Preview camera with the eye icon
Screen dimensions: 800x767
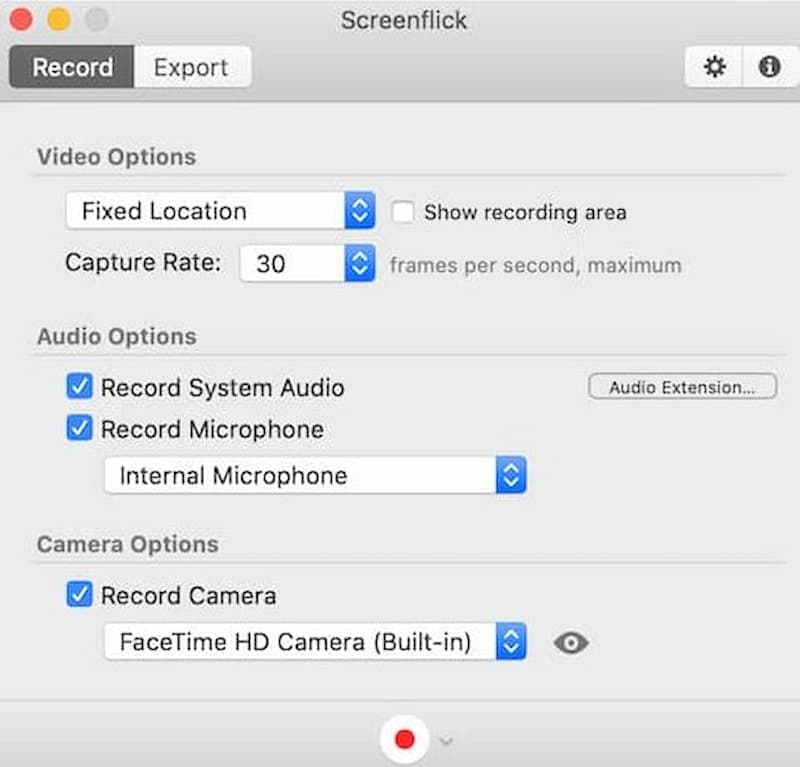point(571,643)
